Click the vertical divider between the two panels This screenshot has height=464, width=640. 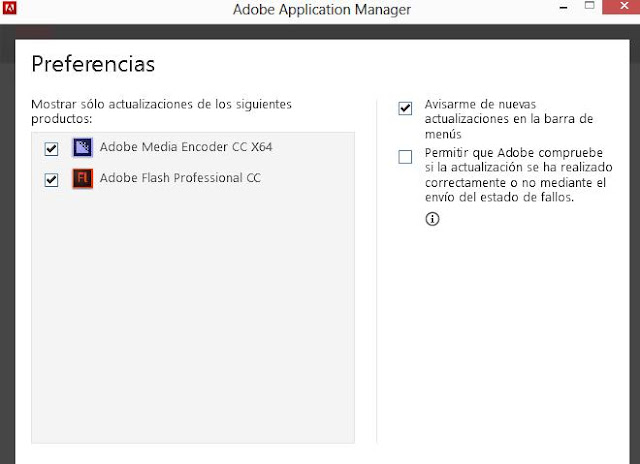(377, 270)
